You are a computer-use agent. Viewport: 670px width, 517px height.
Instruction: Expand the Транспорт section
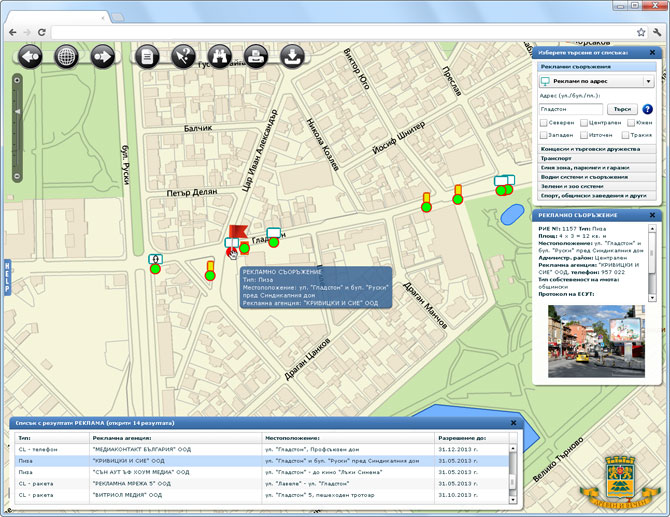(x=597, y=159)
